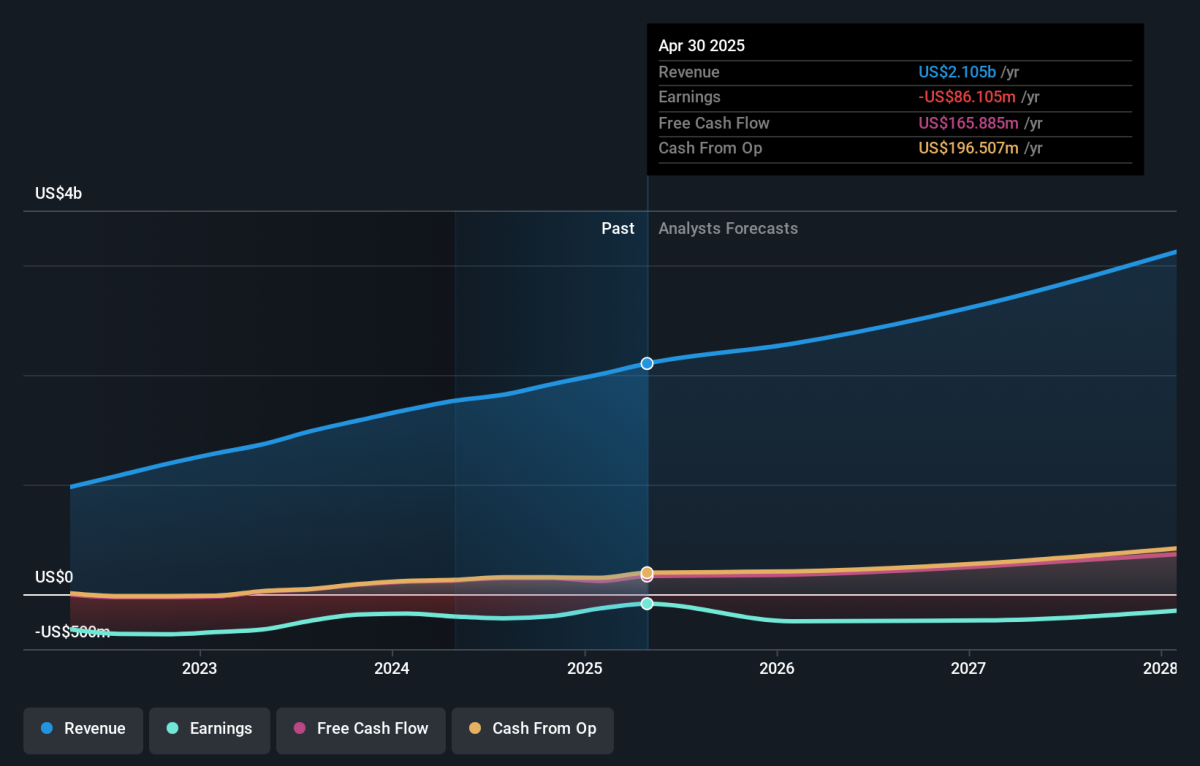Click the US$4b y-axis label
The image size is (1200, 766).
coord(58,193)
